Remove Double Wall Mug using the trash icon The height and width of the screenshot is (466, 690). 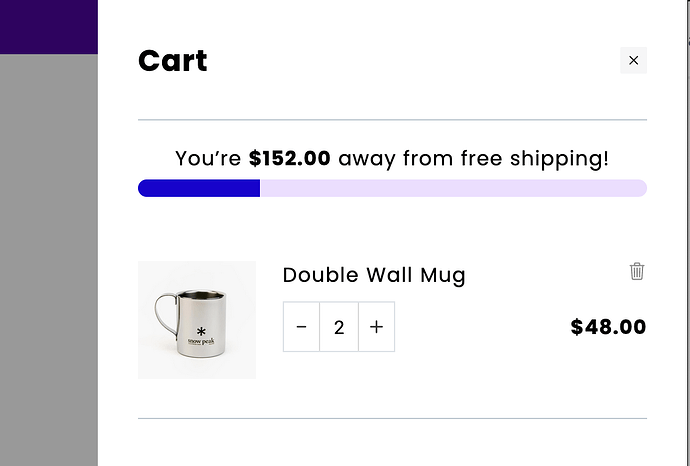[637, 271]
